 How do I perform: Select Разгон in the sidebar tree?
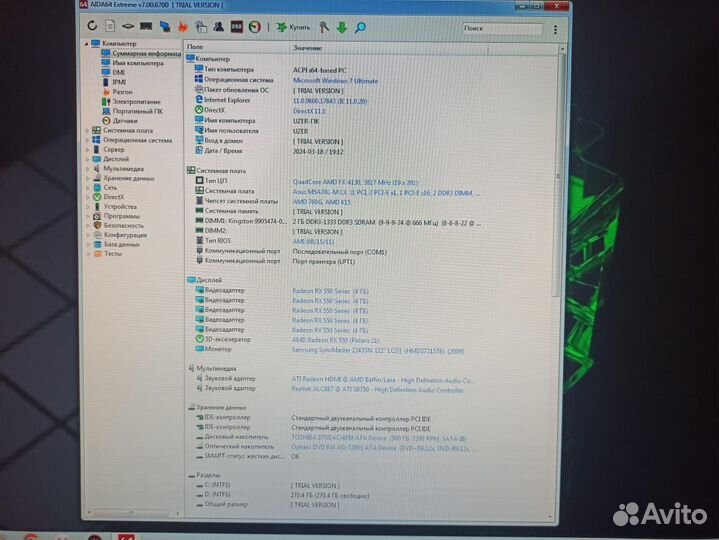tap(121, 91)
